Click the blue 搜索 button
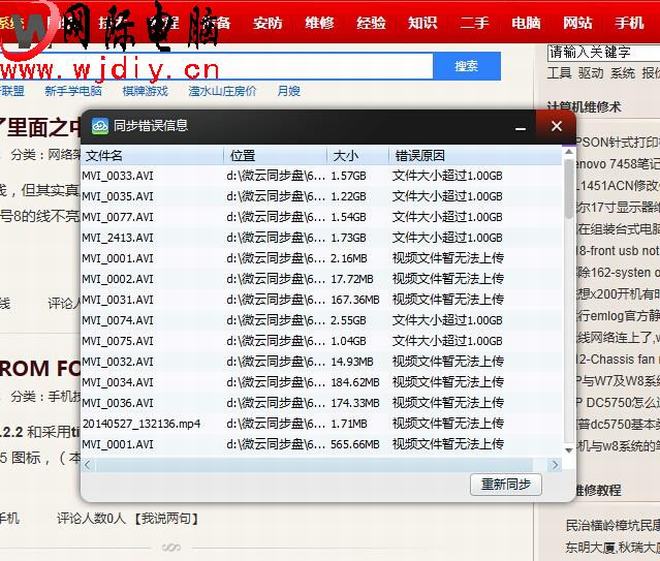Viewport: 660px width, 561px height. coord(466,66)
